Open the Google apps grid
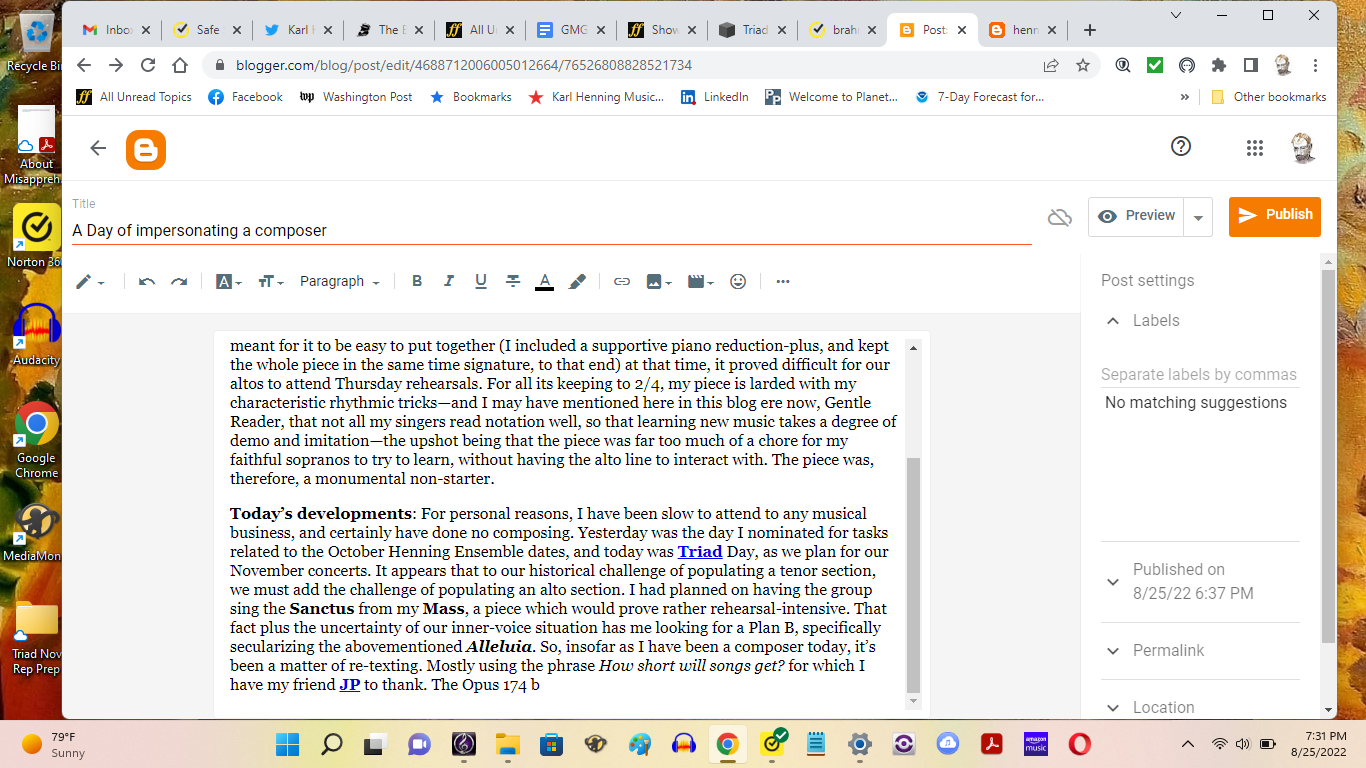Image resolution: width=1366 pixels, height=768 pixels. pos(1255,148)
